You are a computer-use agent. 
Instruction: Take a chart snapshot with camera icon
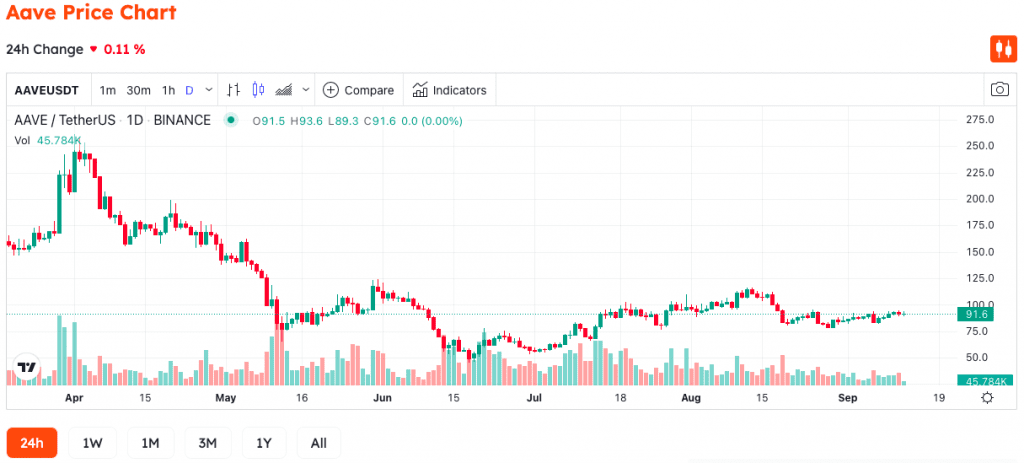coord(1000,90)
